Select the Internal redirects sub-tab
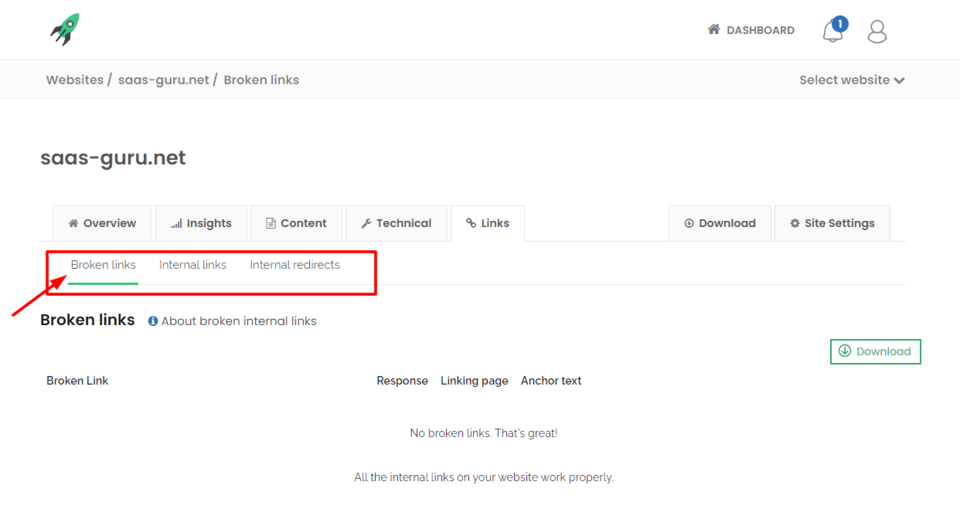This screenshot has height=512, width=960. click(294, 265)
